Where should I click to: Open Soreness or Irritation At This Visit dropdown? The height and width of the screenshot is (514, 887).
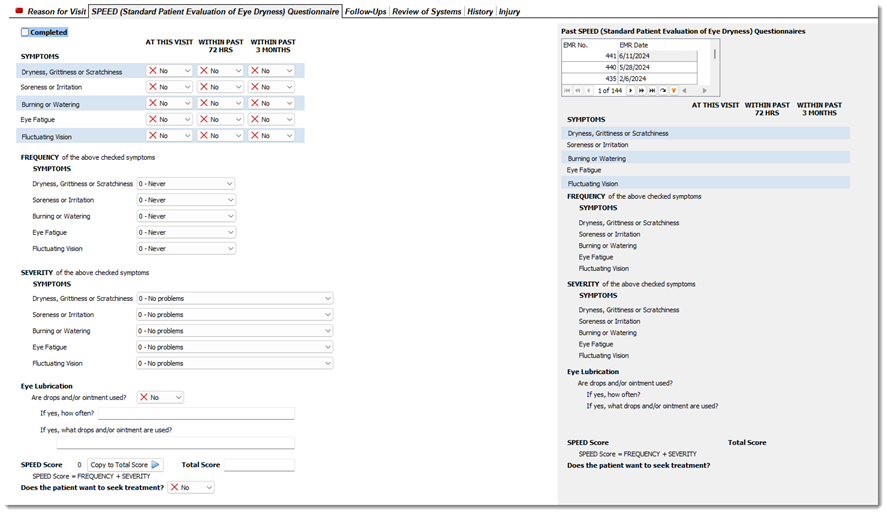(x=170, y=87)
